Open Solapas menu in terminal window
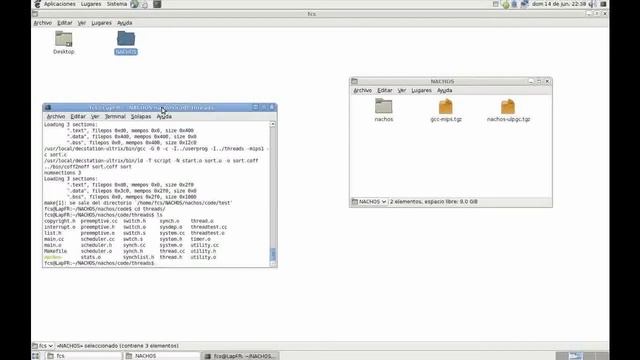 coord(141,116)
